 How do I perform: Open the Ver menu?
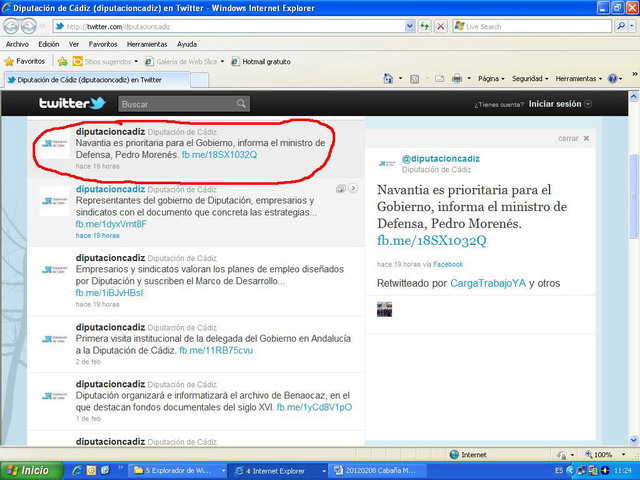[74, 44]
